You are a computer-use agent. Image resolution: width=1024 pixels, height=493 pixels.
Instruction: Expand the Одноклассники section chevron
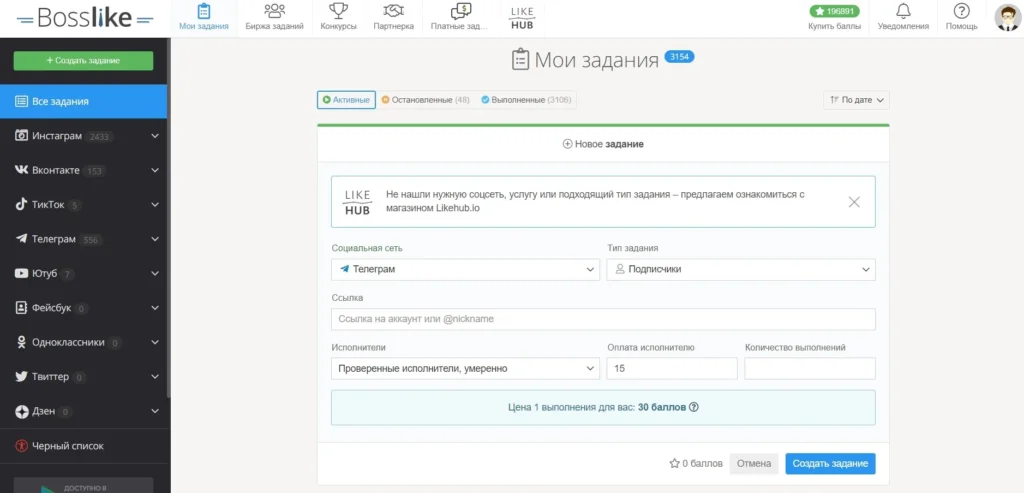pyautogui.click(x=155, y=342)
